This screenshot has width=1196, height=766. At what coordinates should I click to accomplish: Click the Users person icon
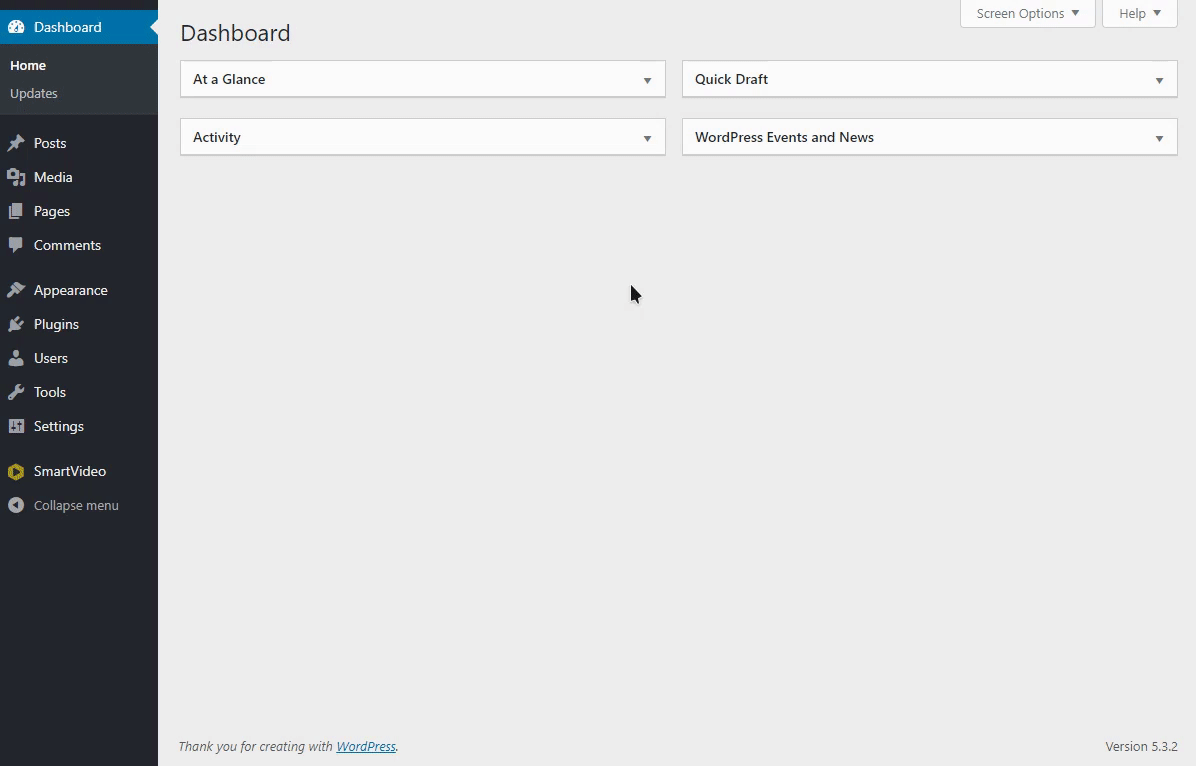[16, 358]
